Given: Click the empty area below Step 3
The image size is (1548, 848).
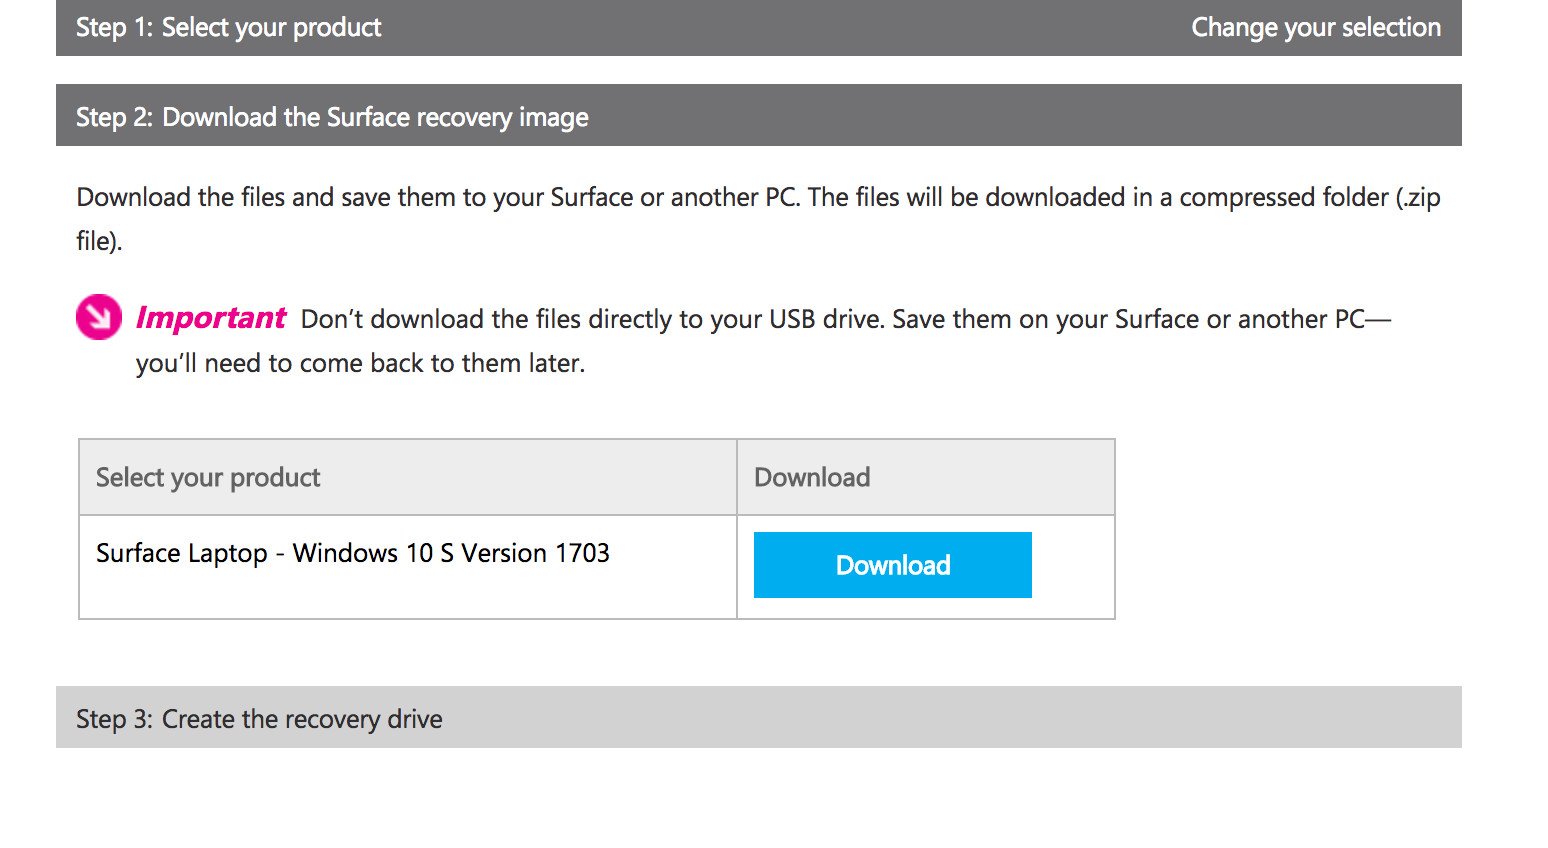Looking at the screenshot, I should click(760, 800).
